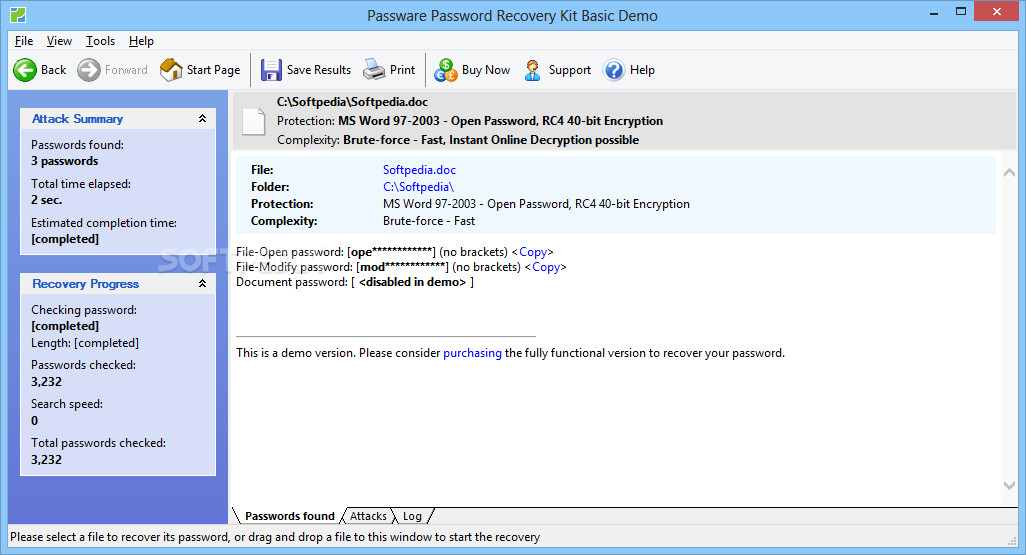Viewport: 1026px width, 555px height.
Task: Click the status bar message text
Action: click(275, 537)
